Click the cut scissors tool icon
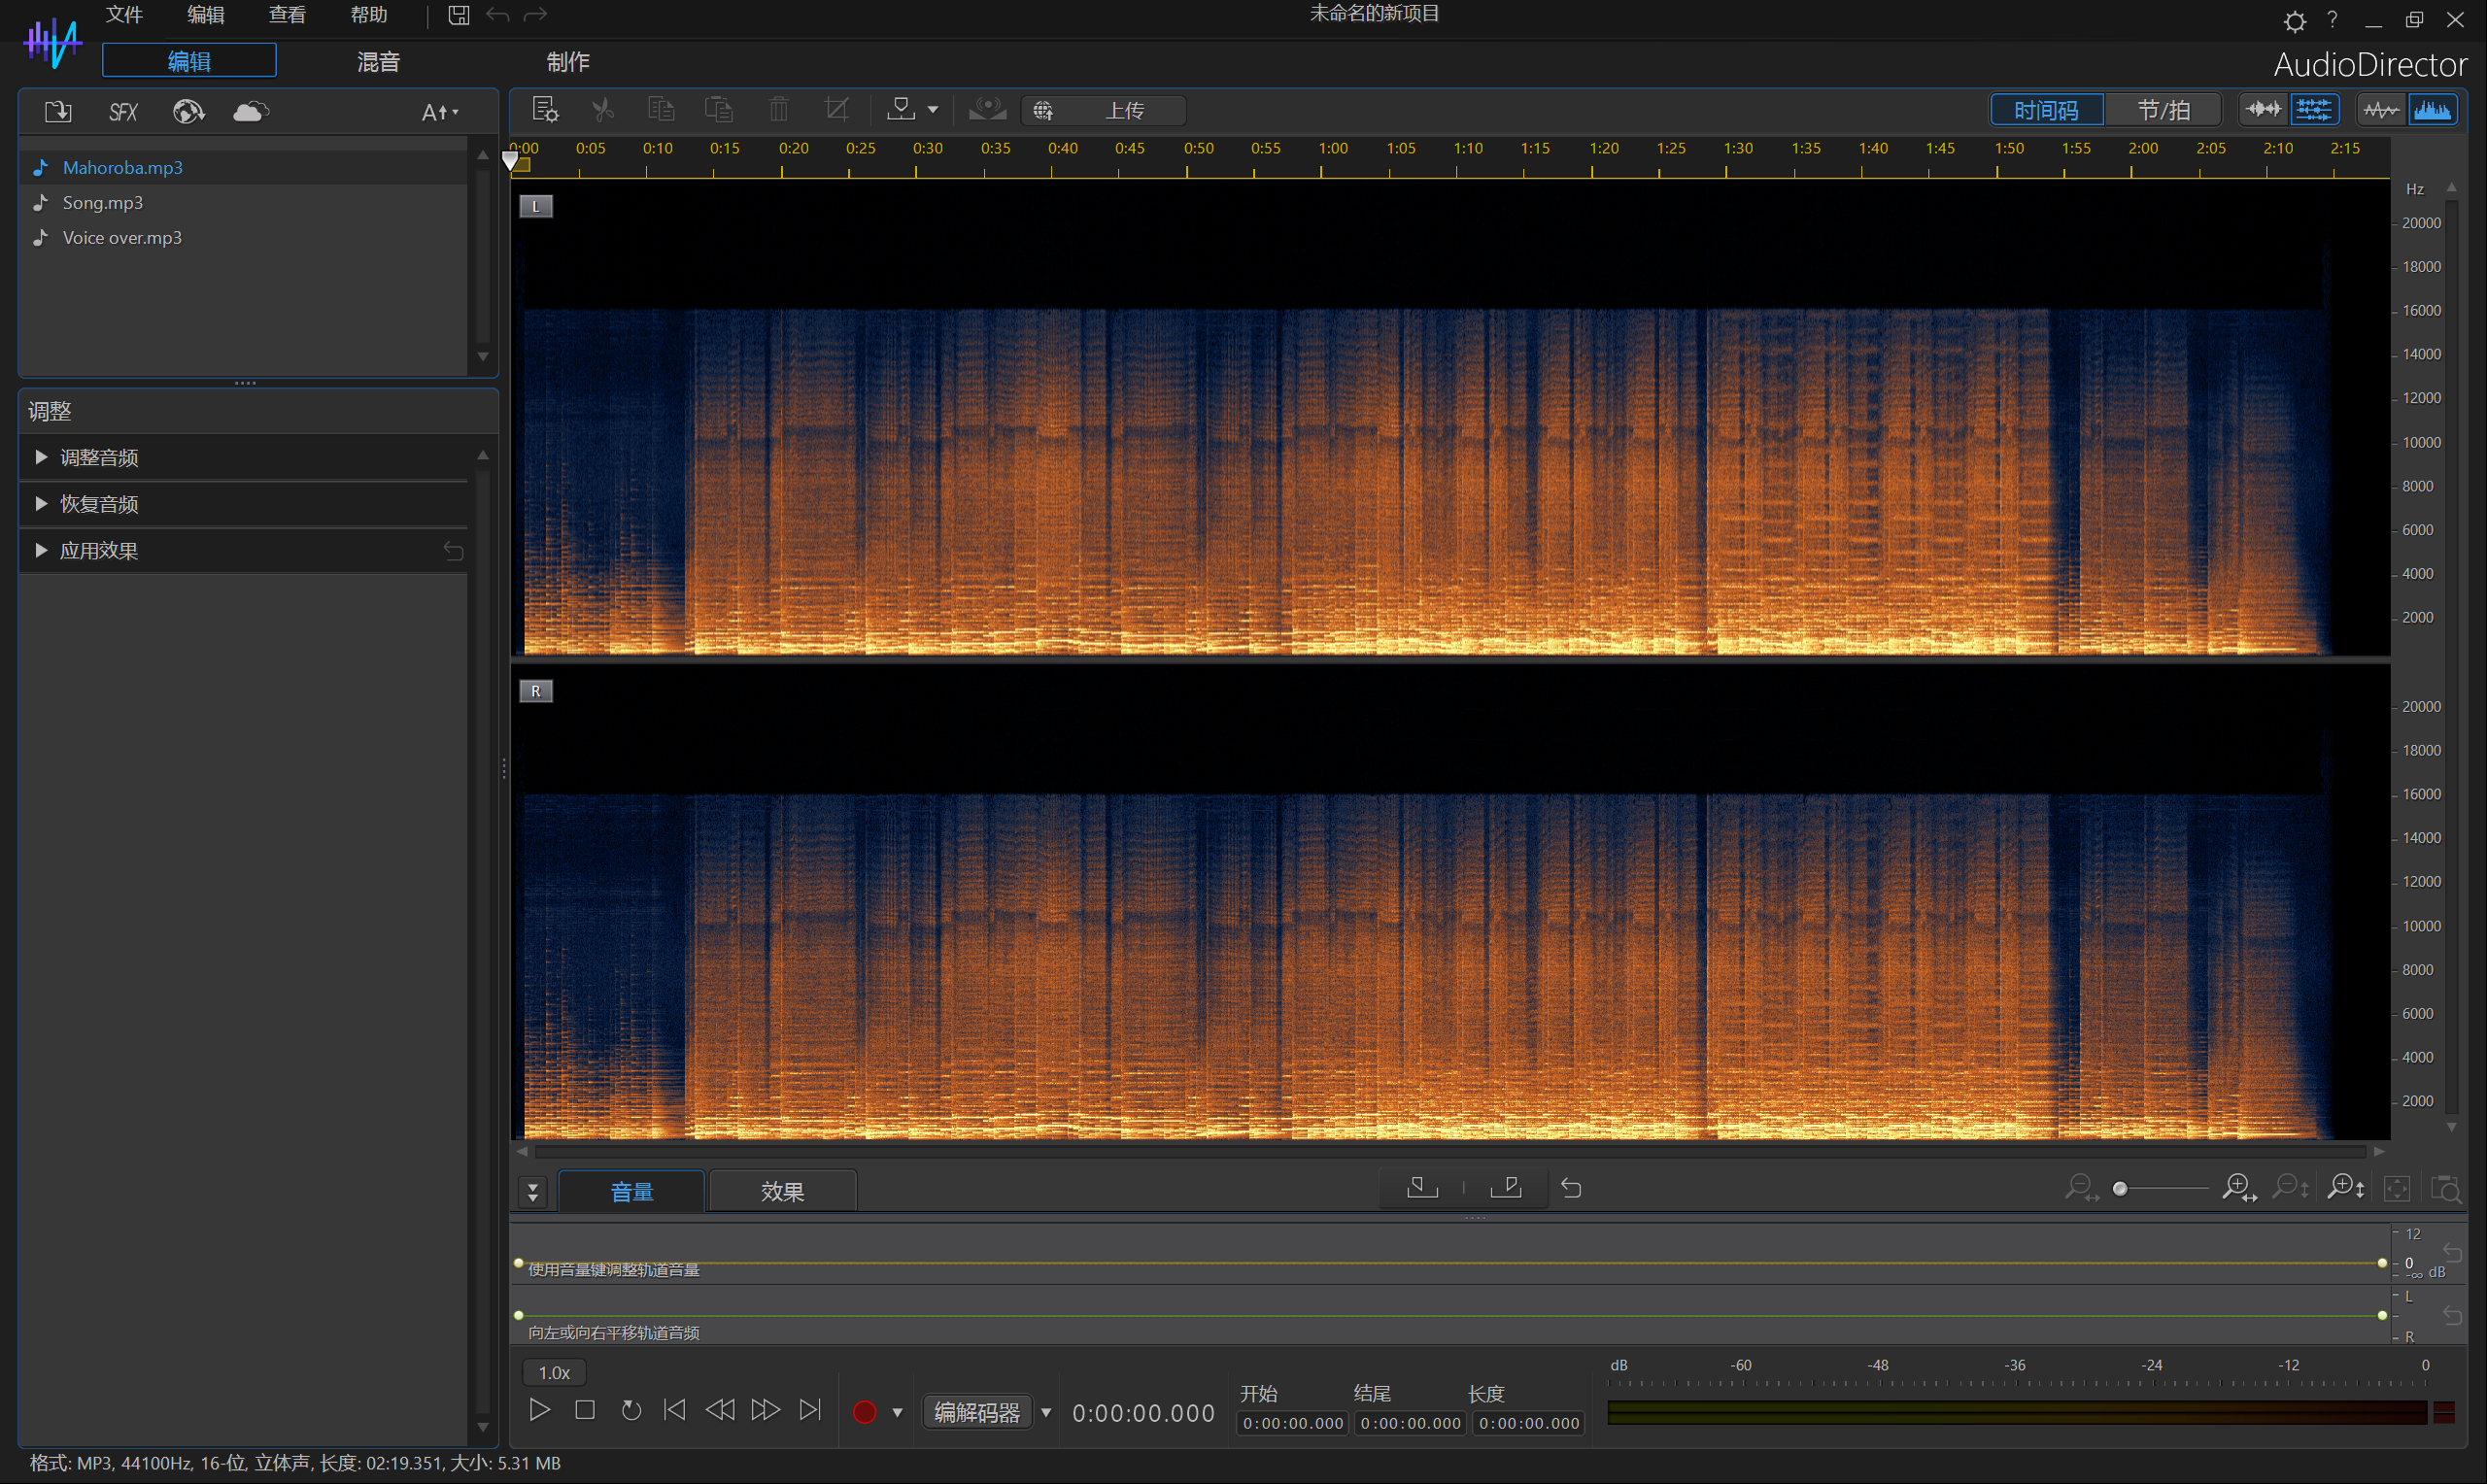The image size is (2487, 1484). [x=603, y=109]
